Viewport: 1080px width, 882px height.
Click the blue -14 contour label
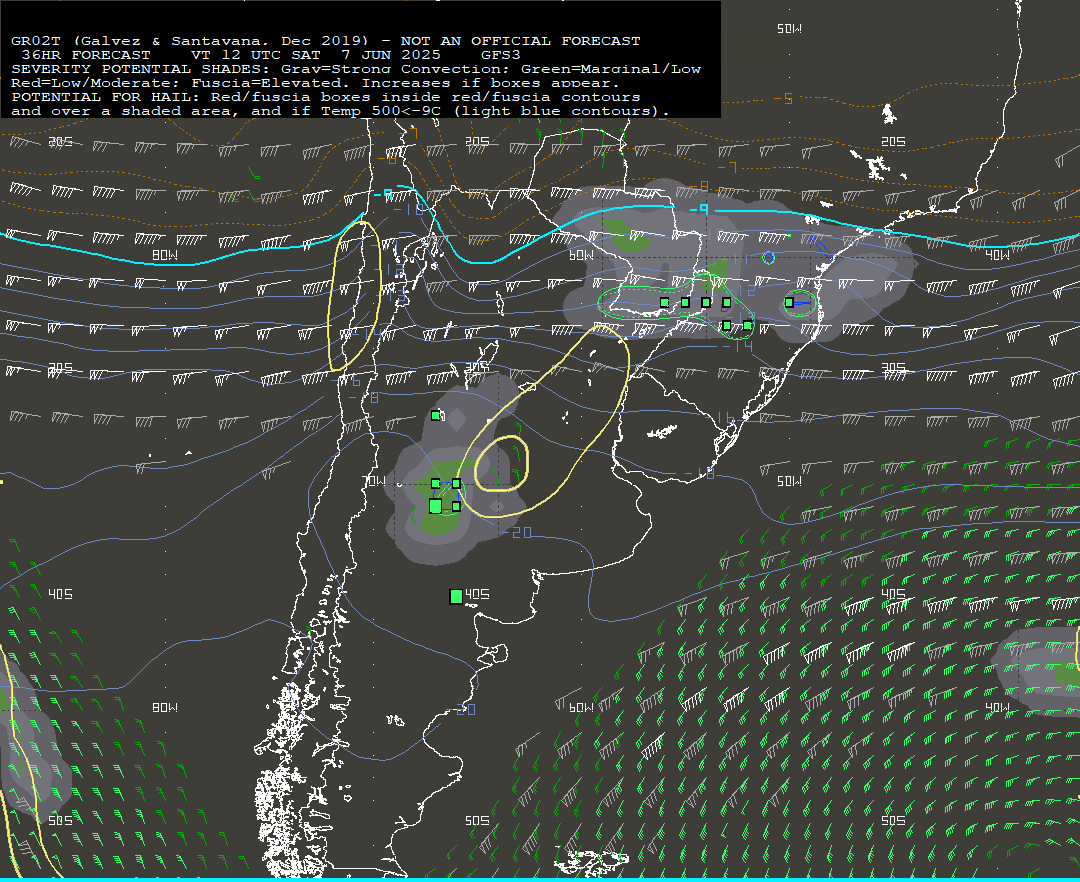(x=738, y=346)
